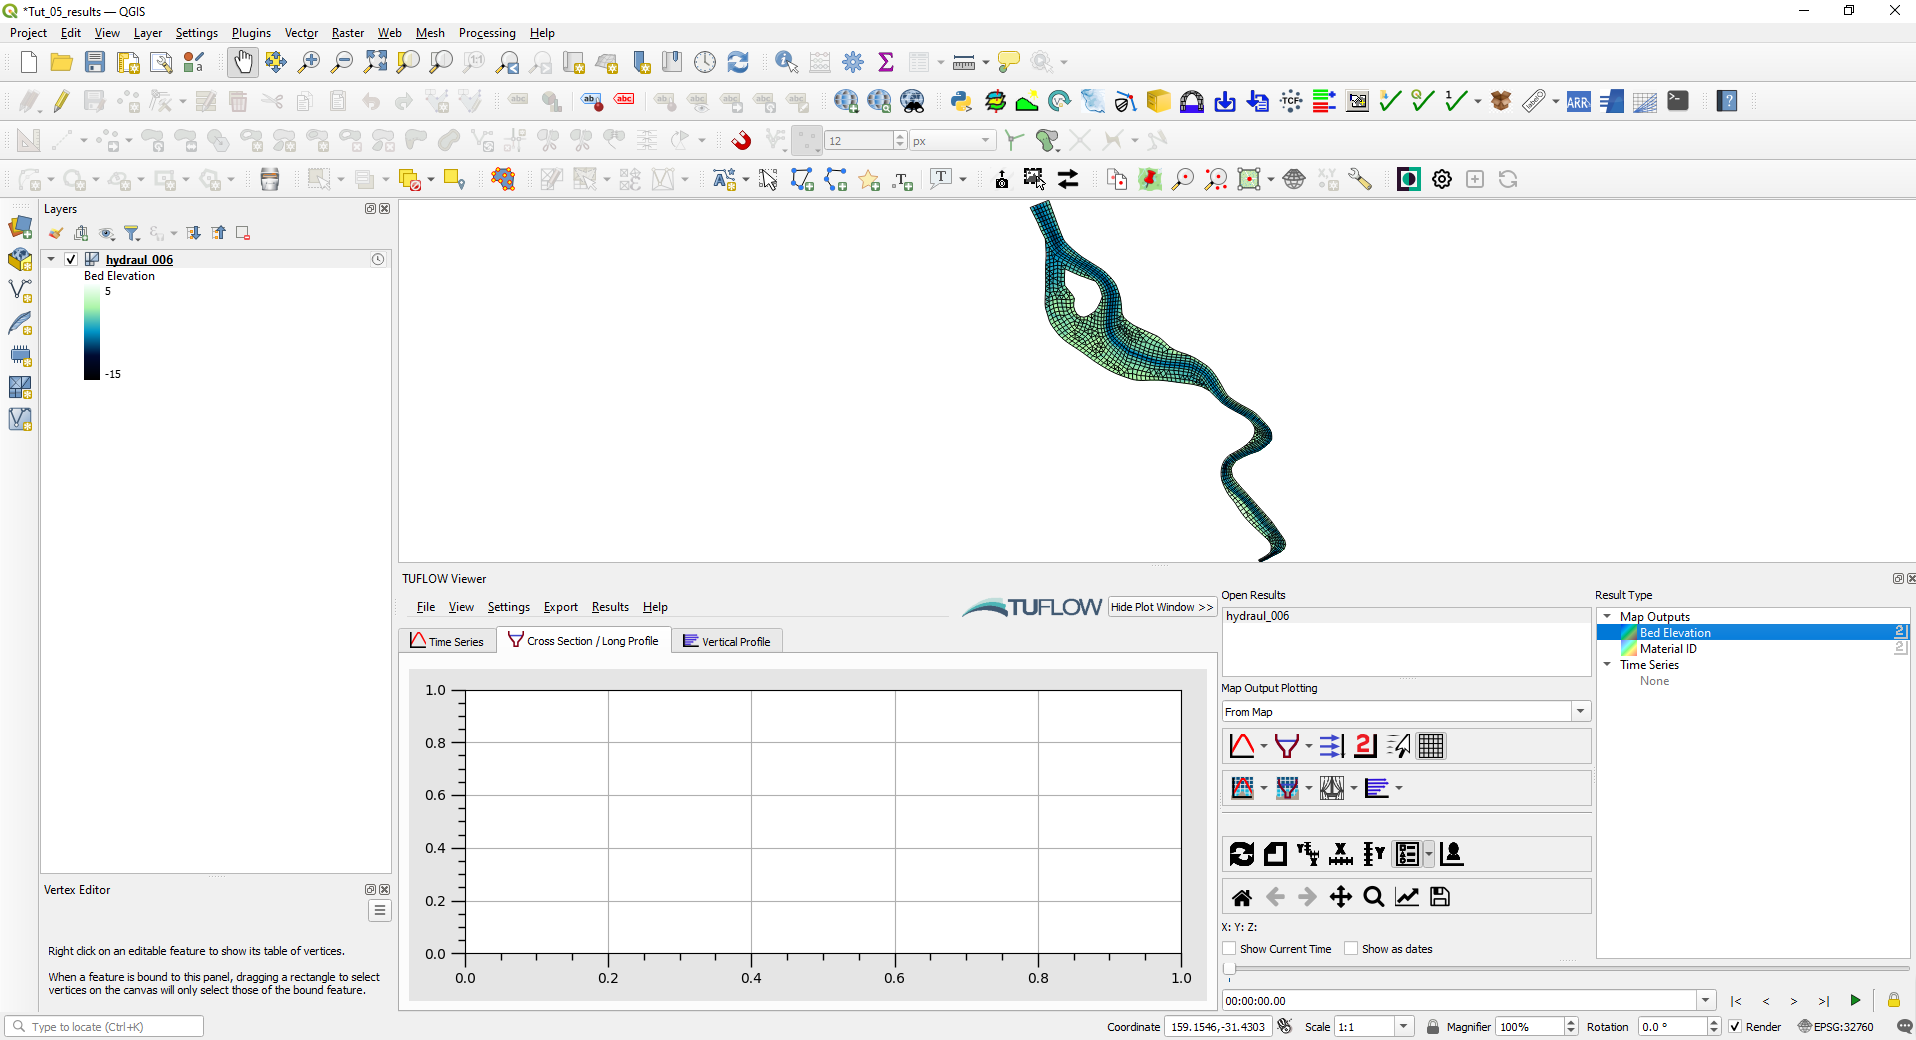Activate the Zoom In tool

point(308,61)
